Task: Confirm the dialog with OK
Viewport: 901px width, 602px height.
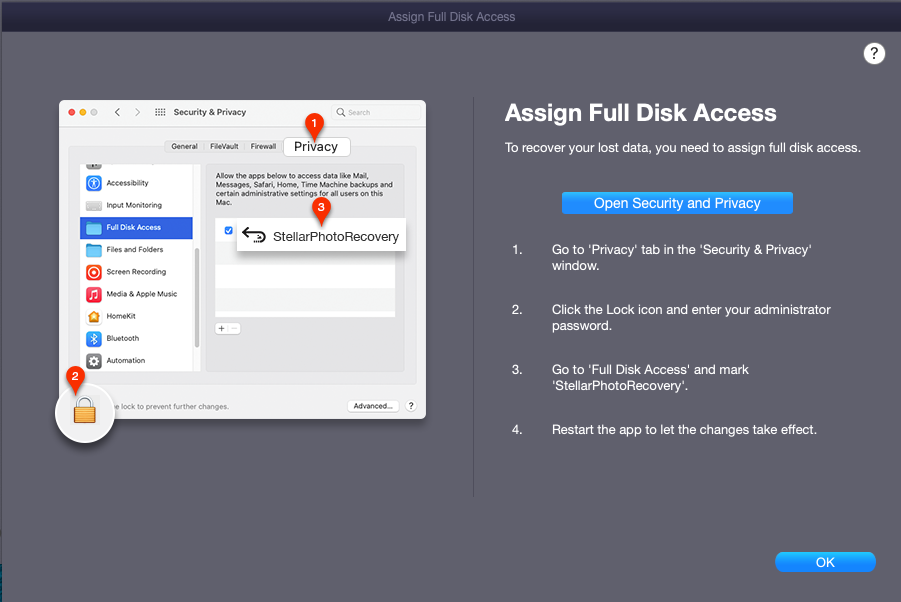Action: pyautogui.click(x=825, y=562)
